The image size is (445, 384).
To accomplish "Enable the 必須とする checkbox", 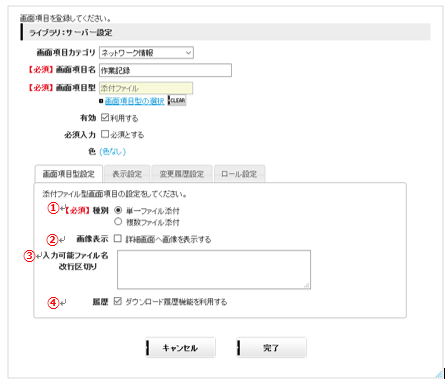I will coord(105,134).
